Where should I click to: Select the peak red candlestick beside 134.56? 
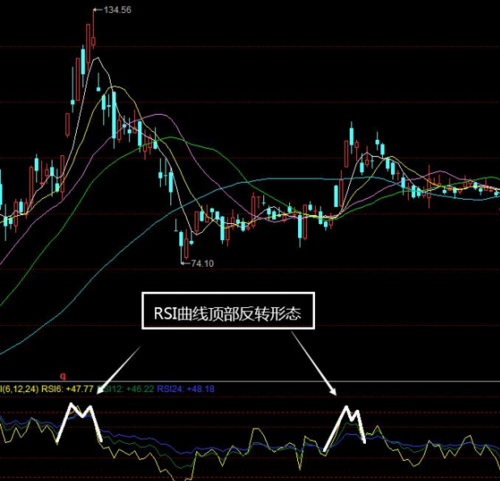tap(94, 28)
